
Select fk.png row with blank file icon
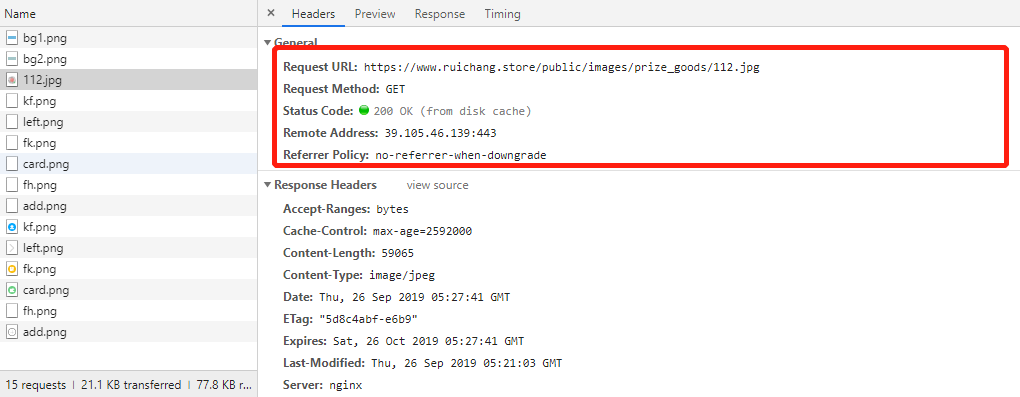[129, 143]
